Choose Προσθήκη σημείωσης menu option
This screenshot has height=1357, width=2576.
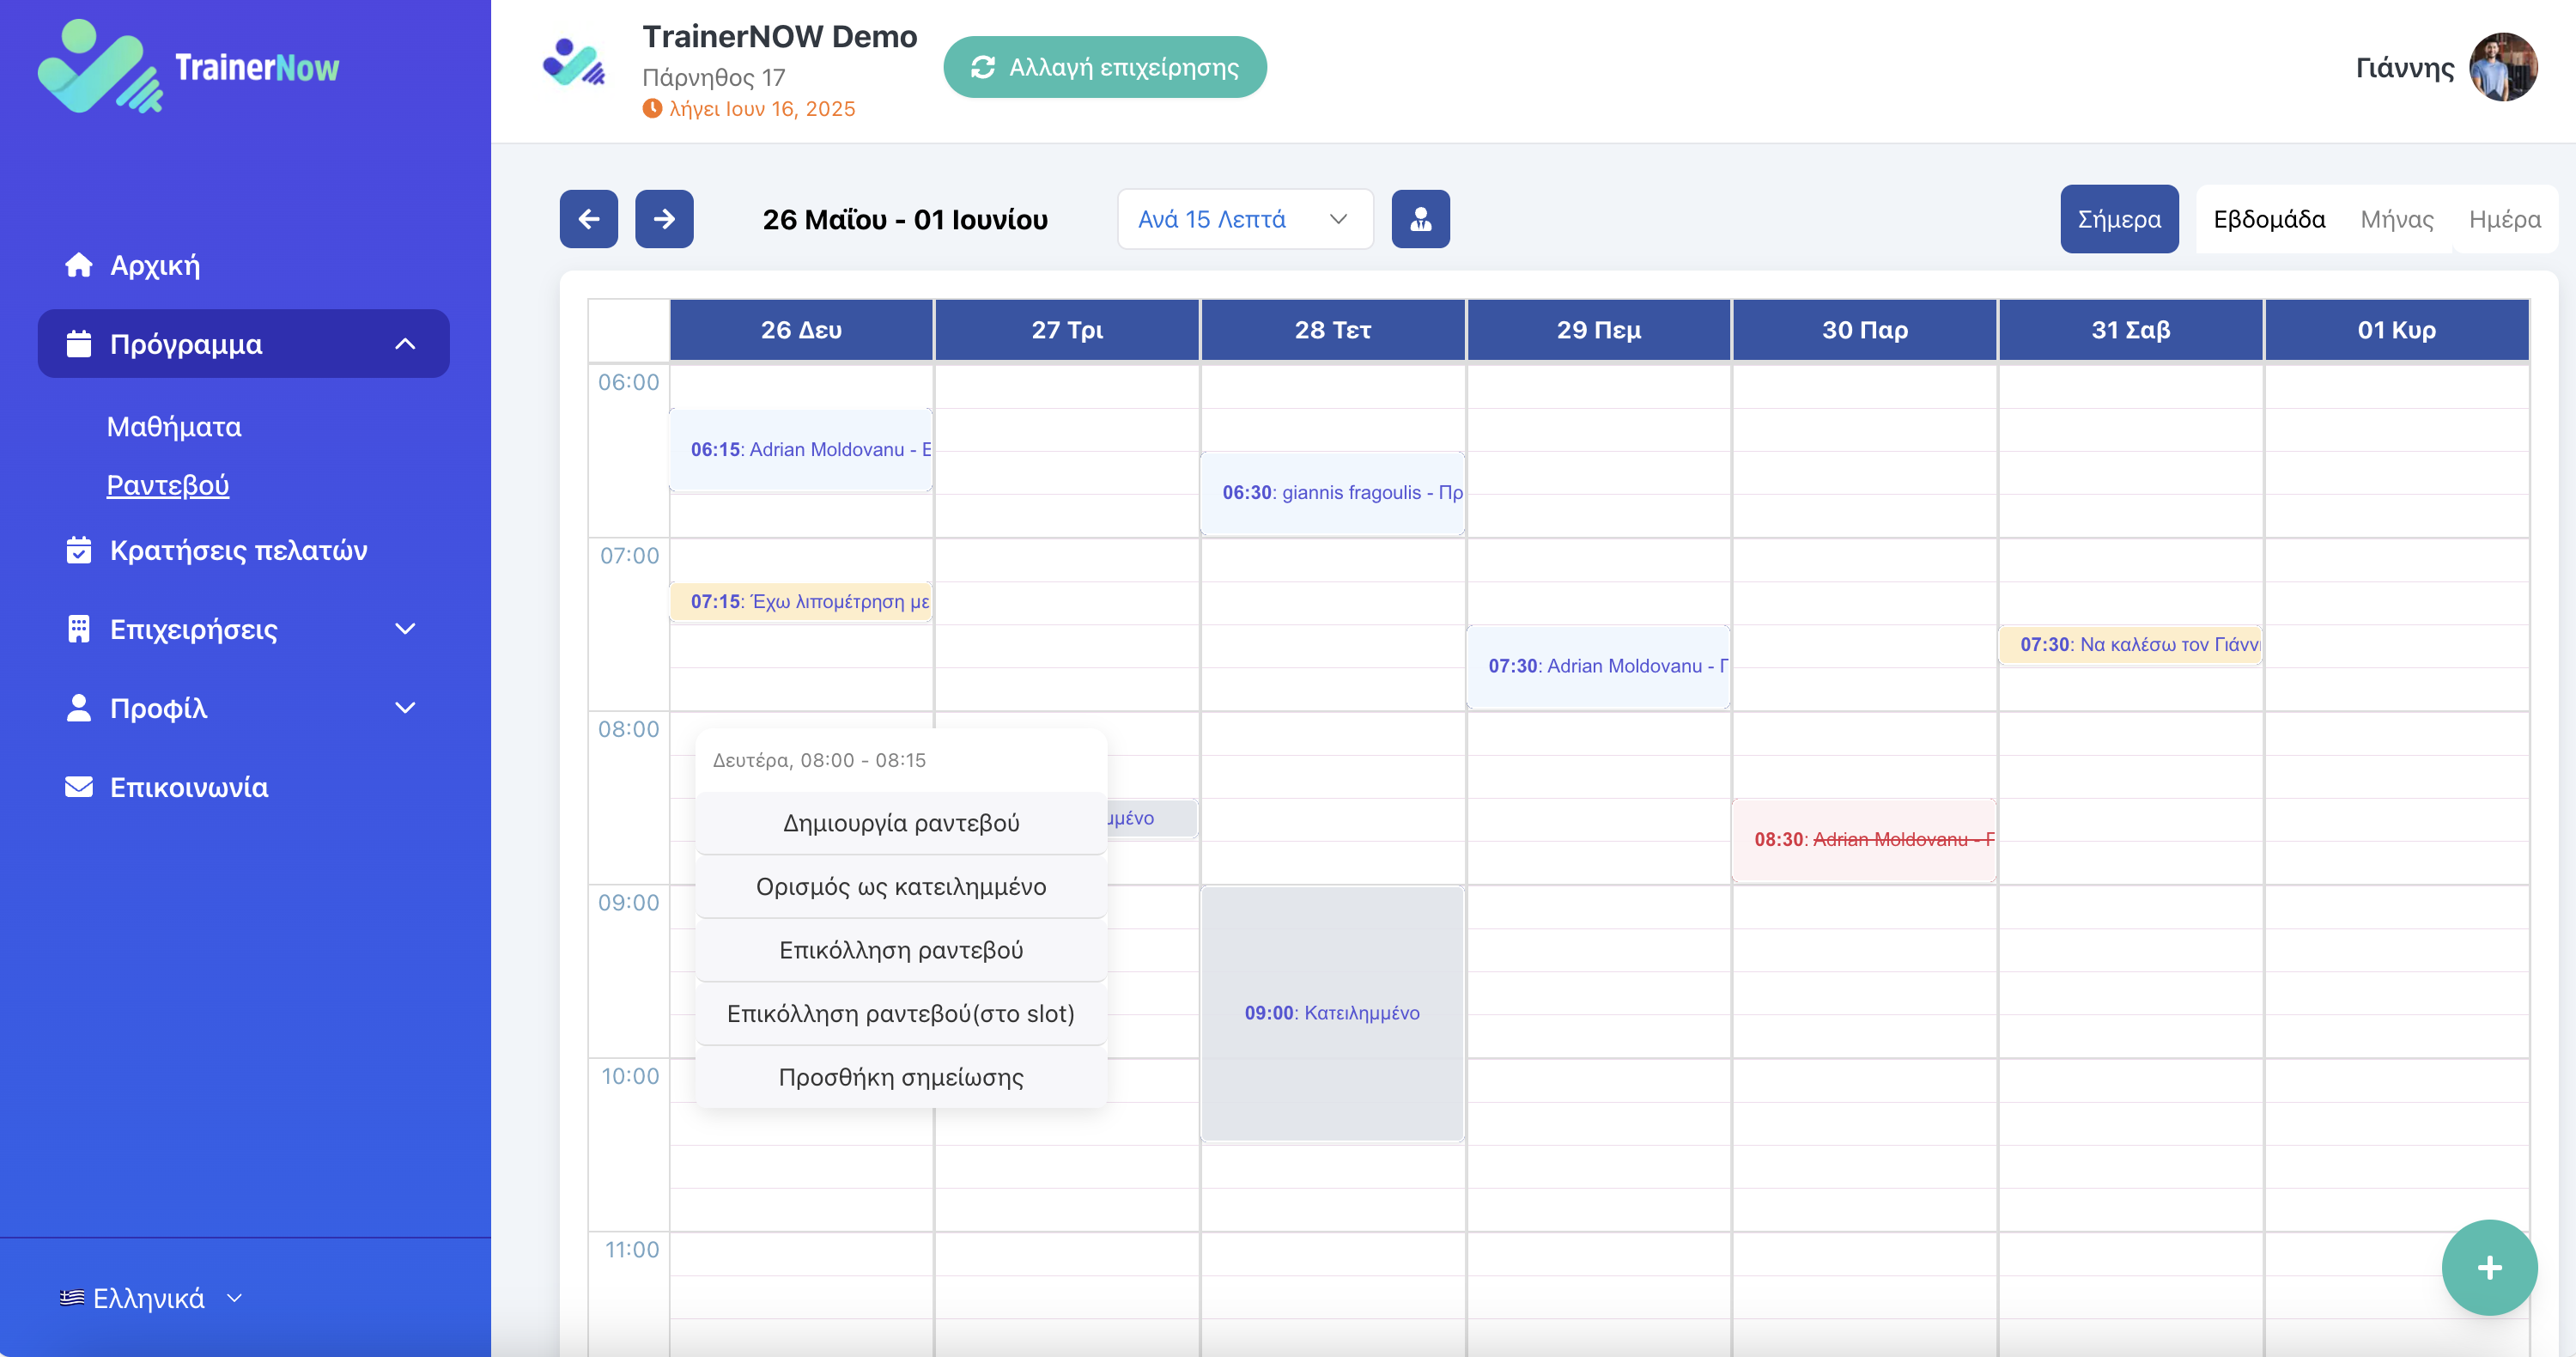coord(901,1077)
